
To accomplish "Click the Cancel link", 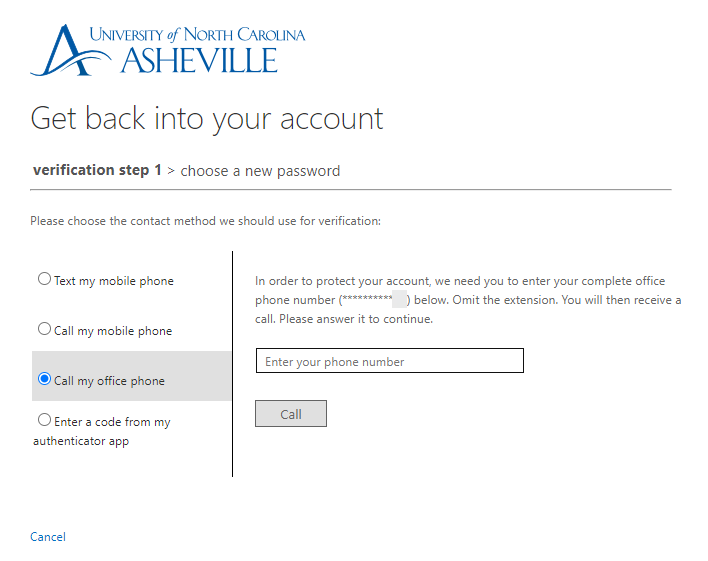I will [x=48, y=537].
